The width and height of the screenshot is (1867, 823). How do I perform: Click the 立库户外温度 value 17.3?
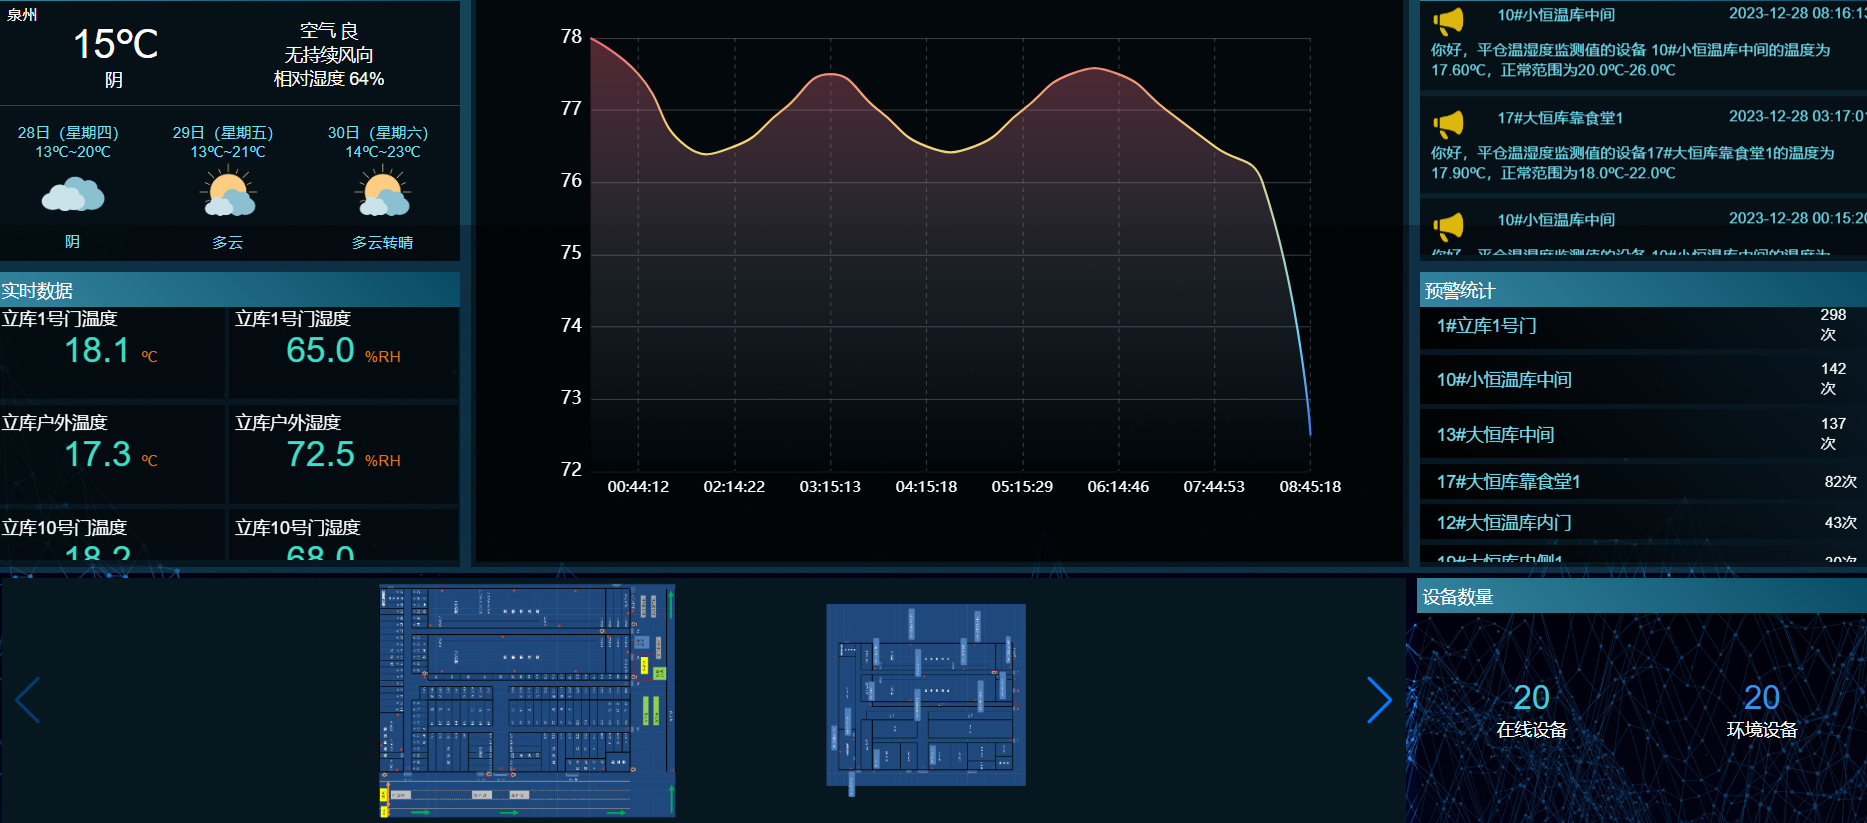97,454
